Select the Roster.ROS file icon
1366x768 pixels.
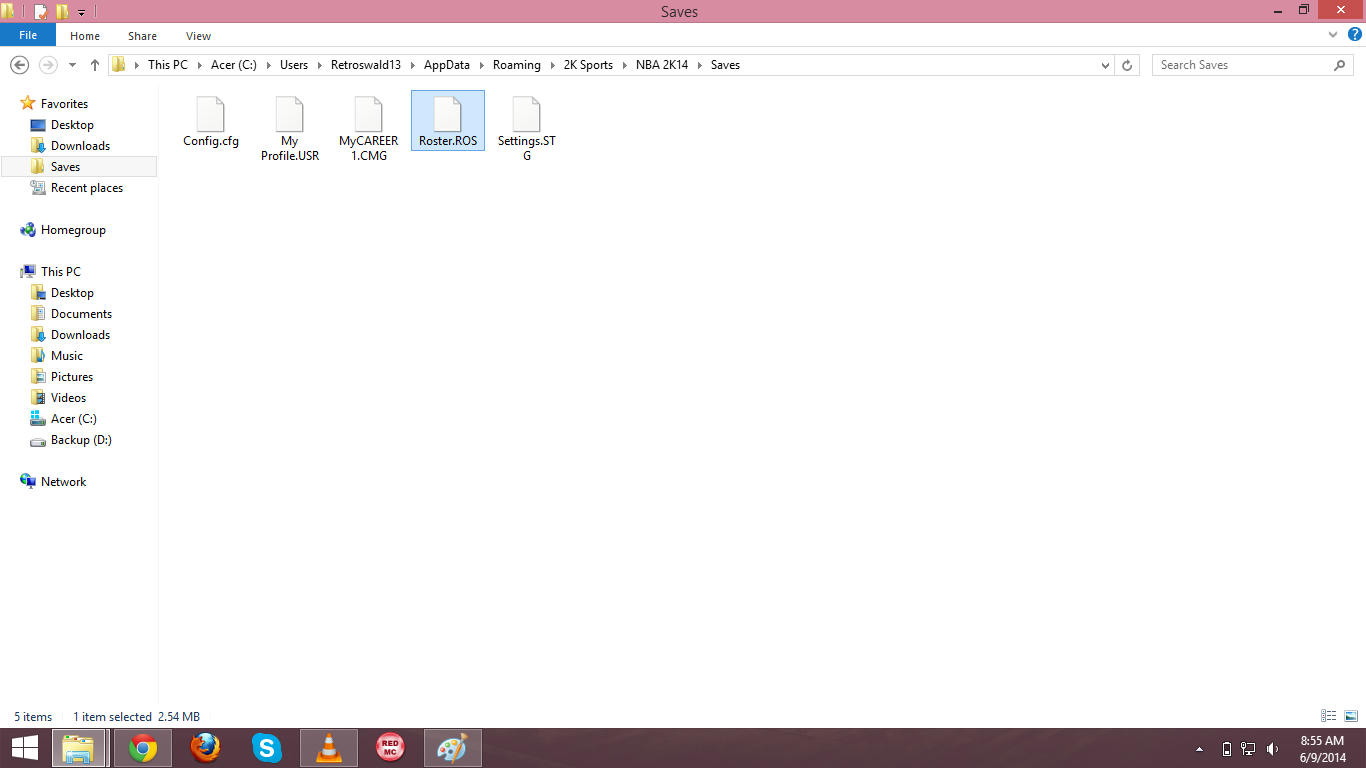pyautogui.click(x=447, y=114)
